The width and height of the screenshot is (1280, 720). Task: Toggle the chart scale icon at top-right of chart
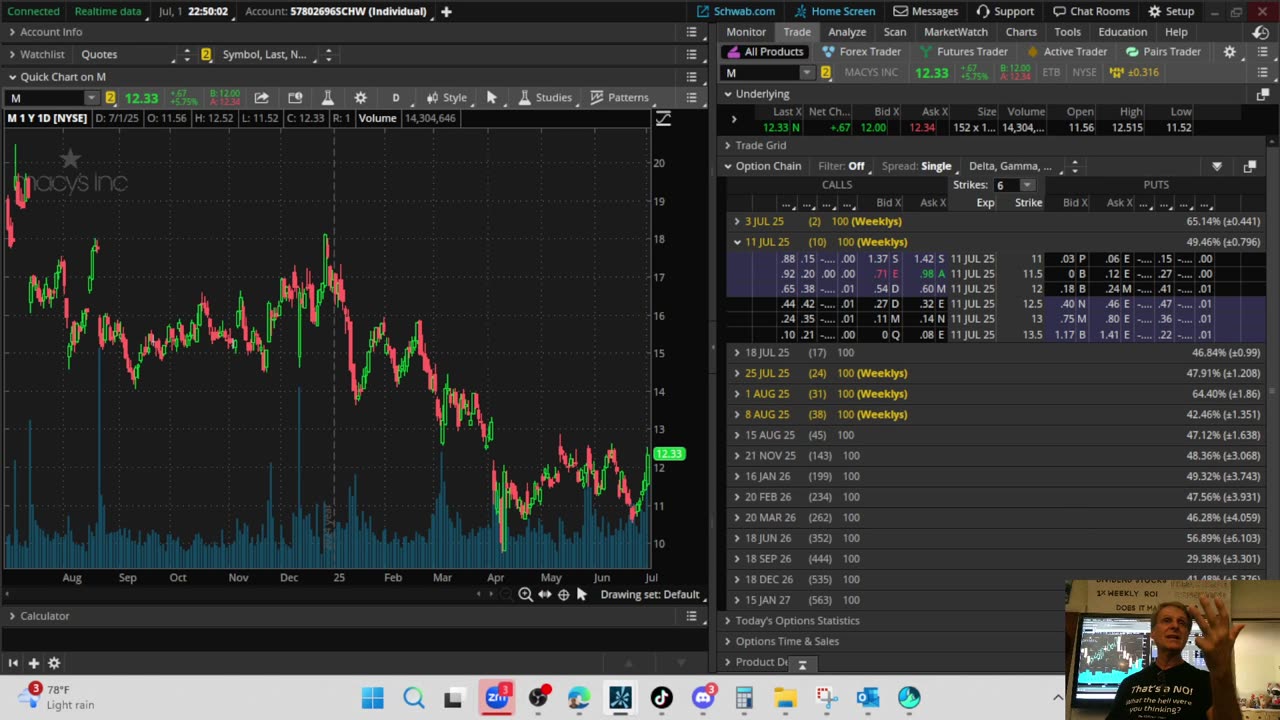pos(663,119)
